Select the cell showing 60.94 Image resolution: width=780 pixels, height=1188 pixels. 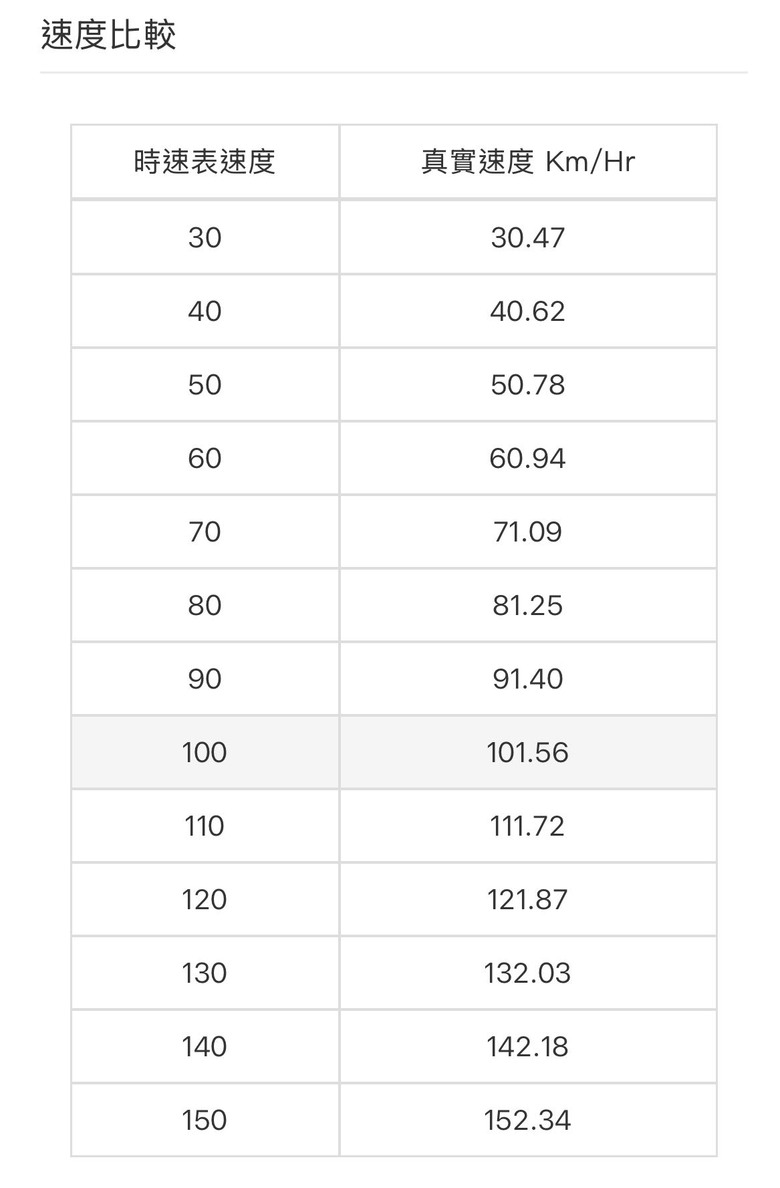point(528,458)
